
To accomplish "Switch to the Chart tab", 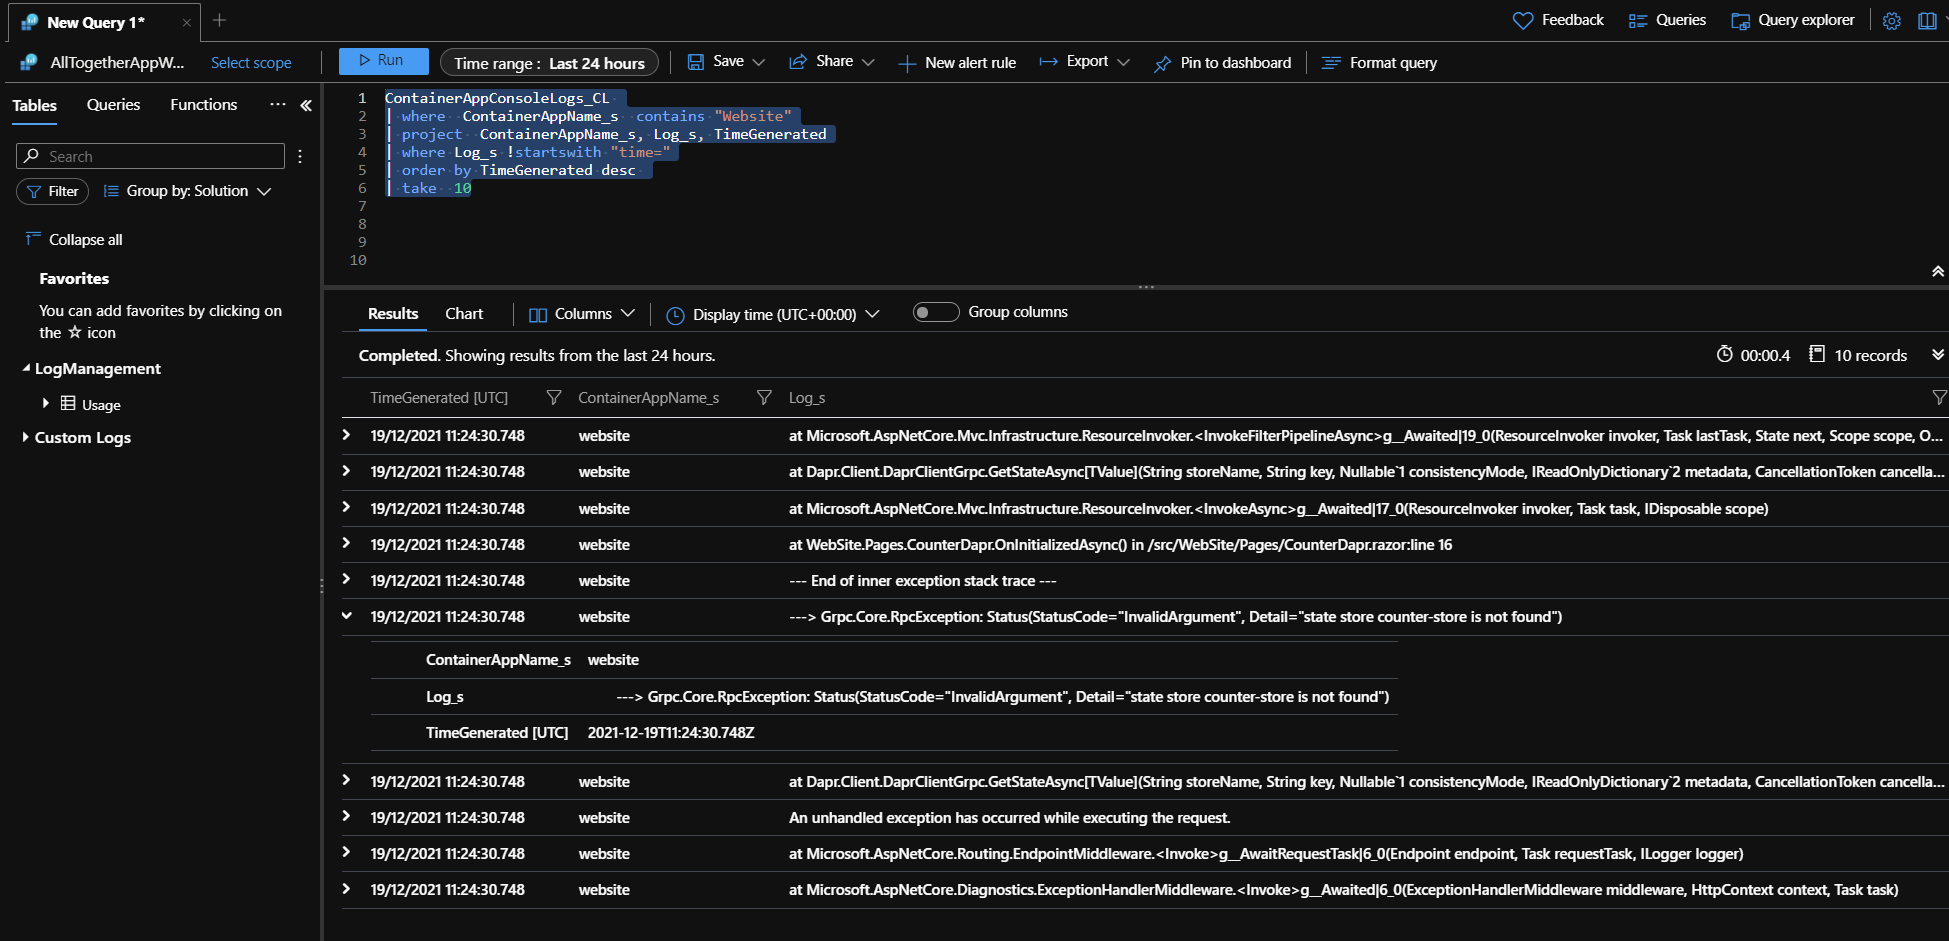I will [464, 314].
